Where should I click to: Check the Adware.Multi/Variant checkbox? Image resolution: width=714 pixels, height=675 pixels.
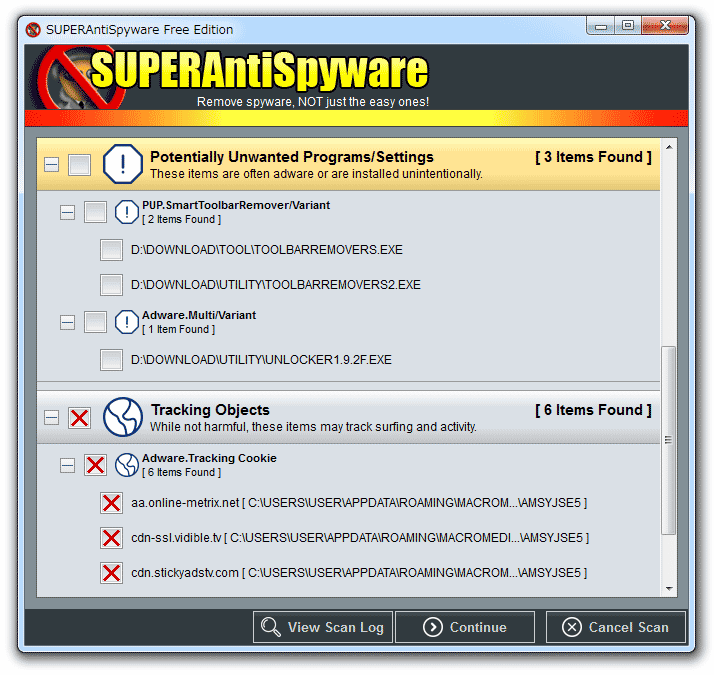point(95,322)
